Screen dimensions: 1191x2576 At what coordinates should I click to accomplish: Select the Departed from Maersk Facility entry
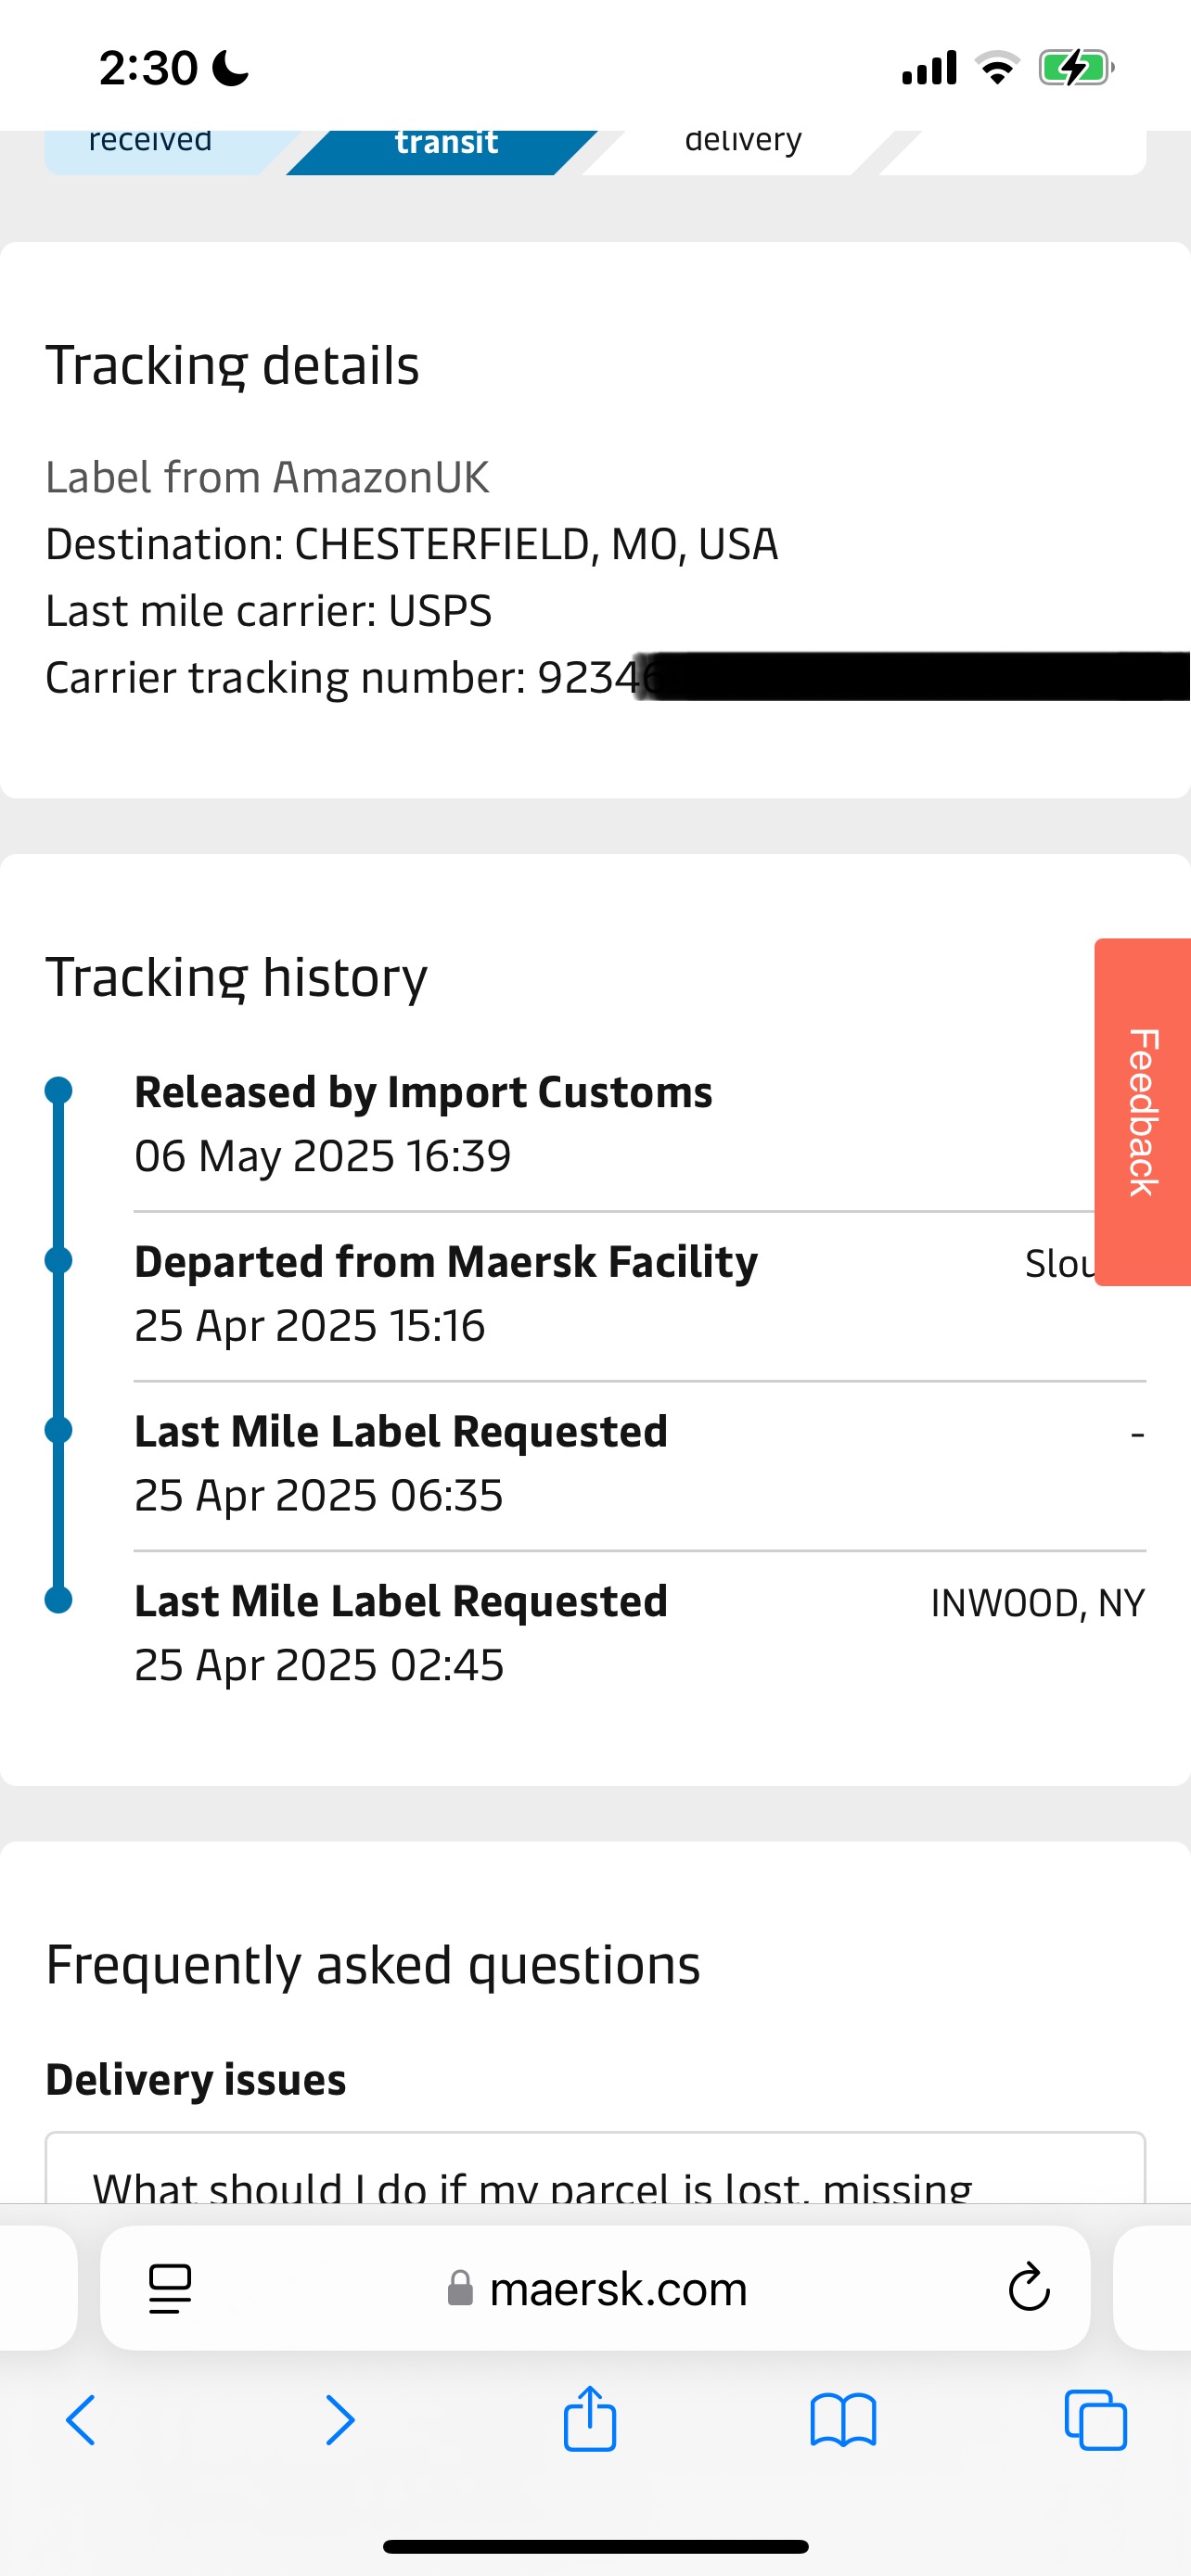coord(640,1294)
